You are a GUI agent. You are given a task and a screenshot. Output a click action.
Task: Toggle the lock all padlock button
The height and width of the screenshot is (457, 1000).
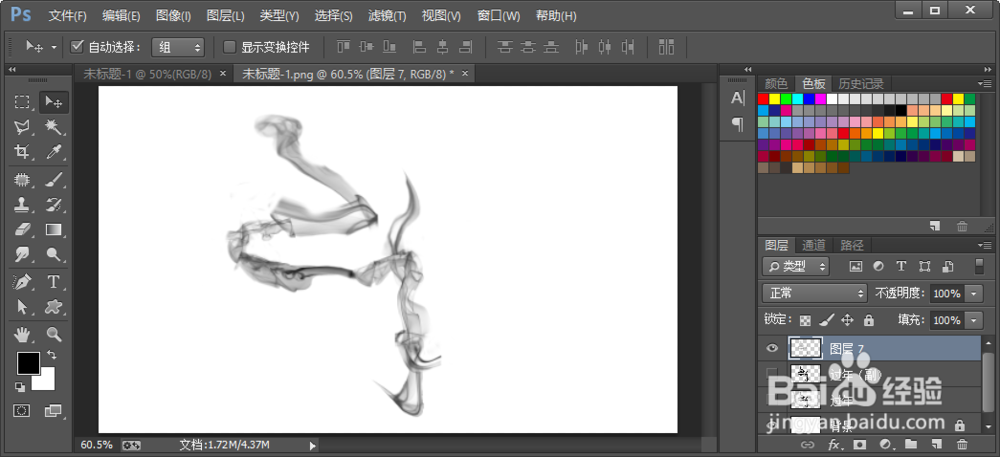coord(869,319)
